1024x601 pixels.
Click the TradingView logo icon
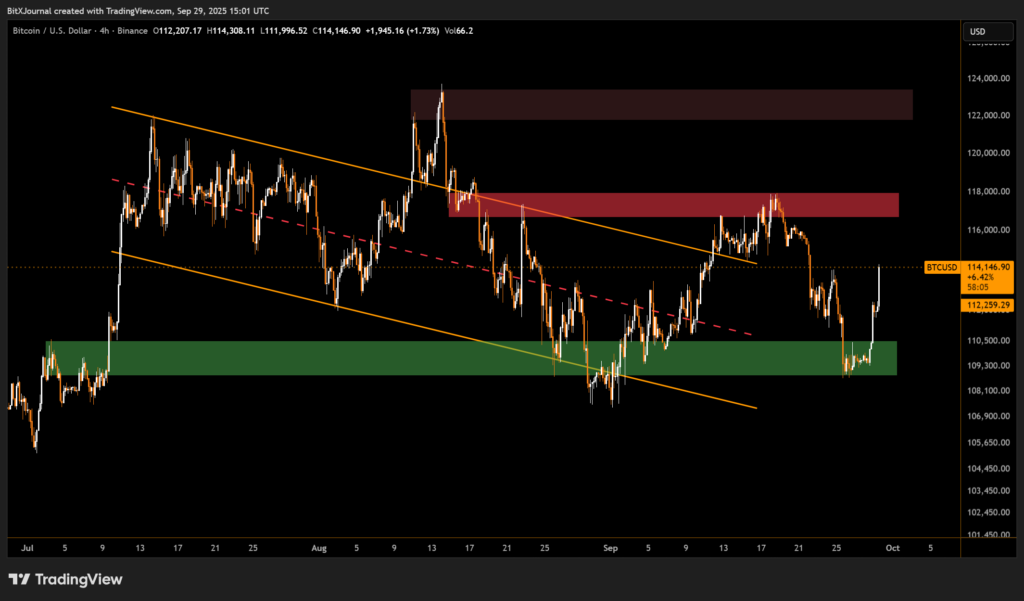(x=20, y=579)
